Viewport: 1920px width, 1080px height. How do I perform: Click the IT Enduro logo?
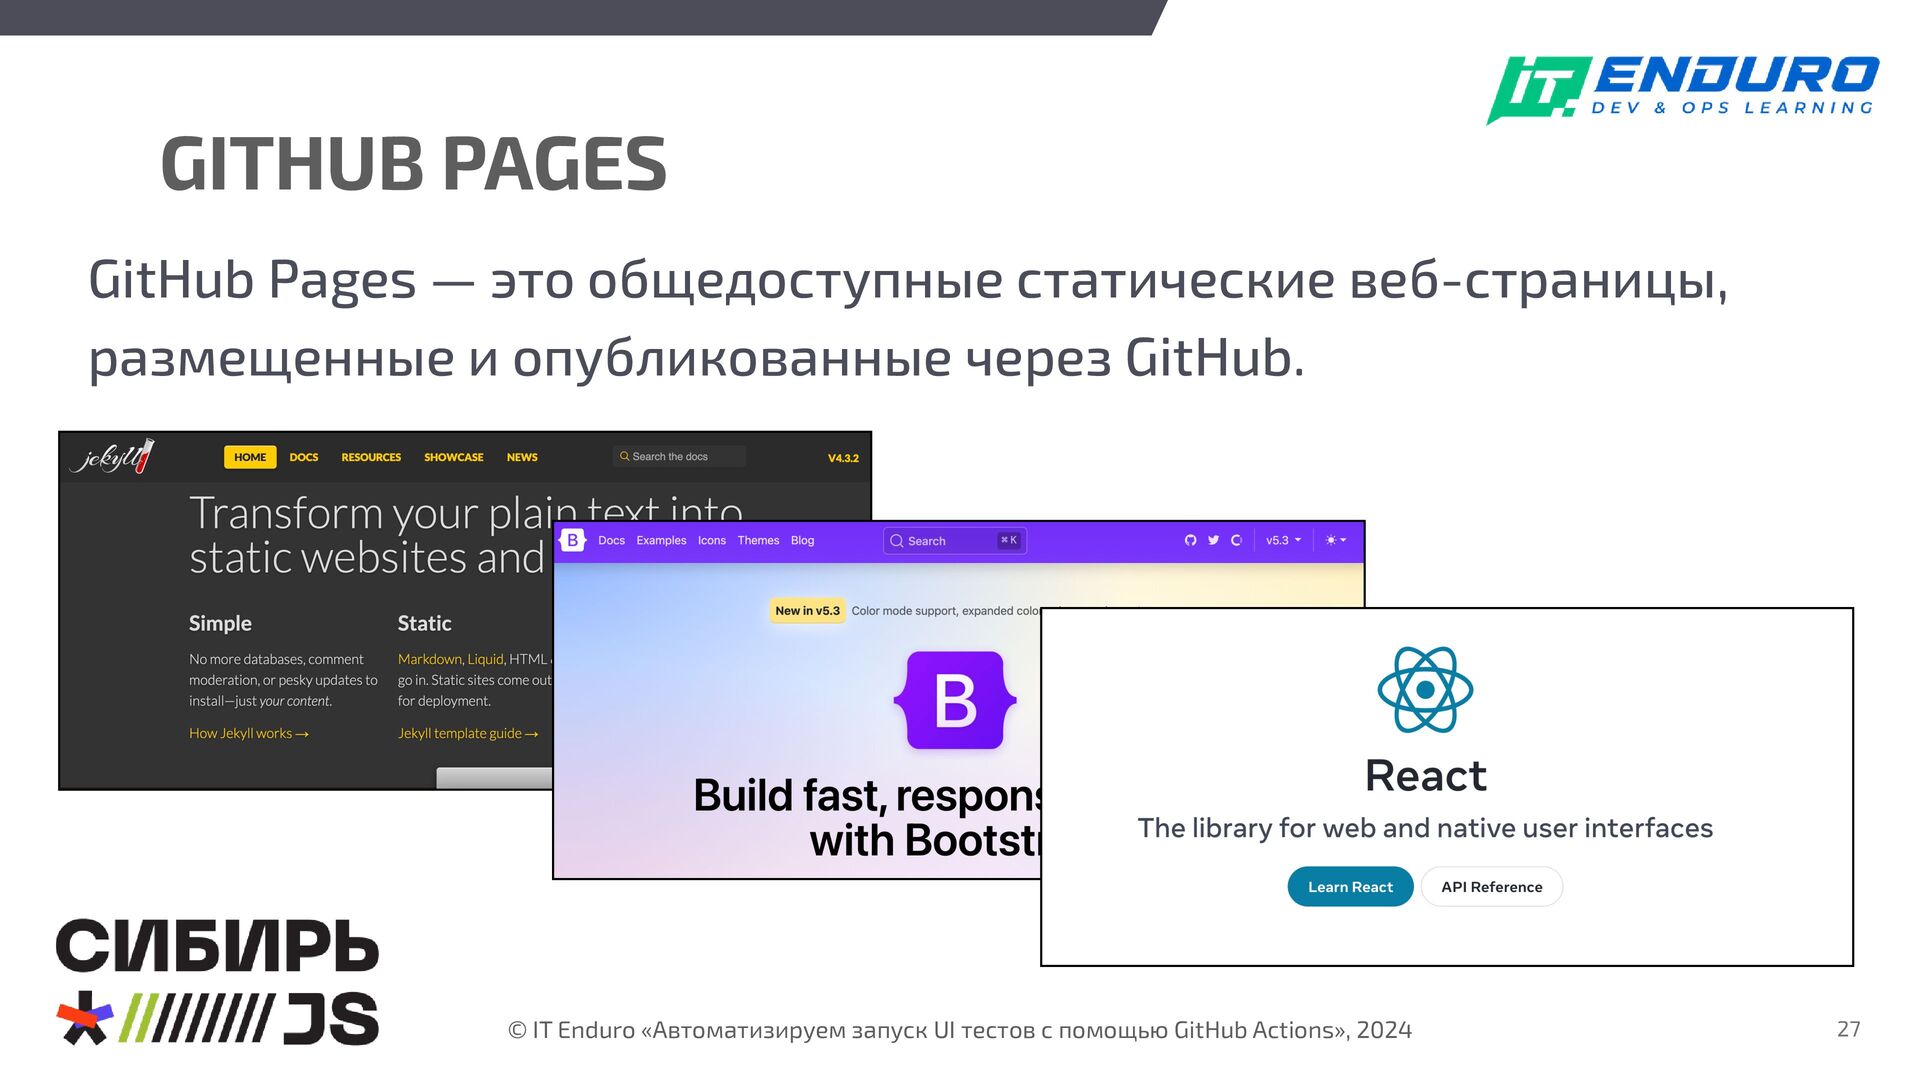point(1682,89)
